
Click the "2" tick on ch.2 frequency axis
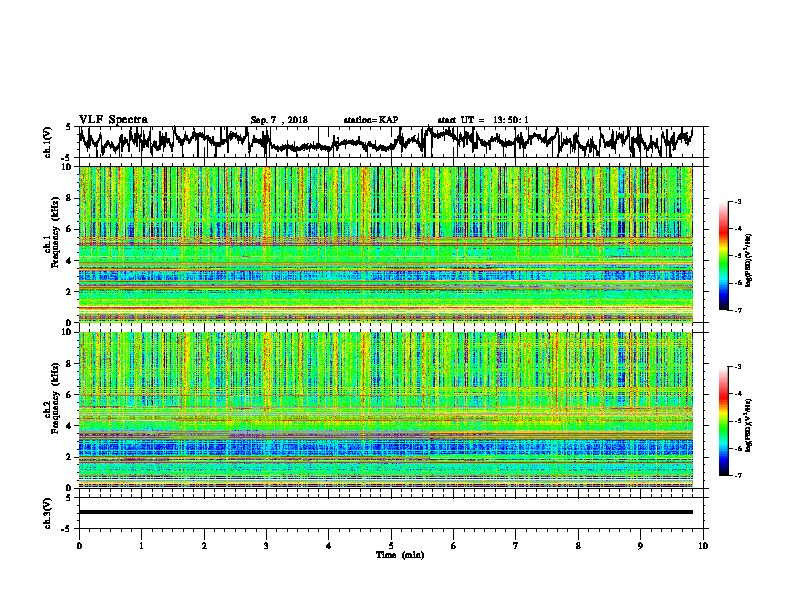coord(71,457)
